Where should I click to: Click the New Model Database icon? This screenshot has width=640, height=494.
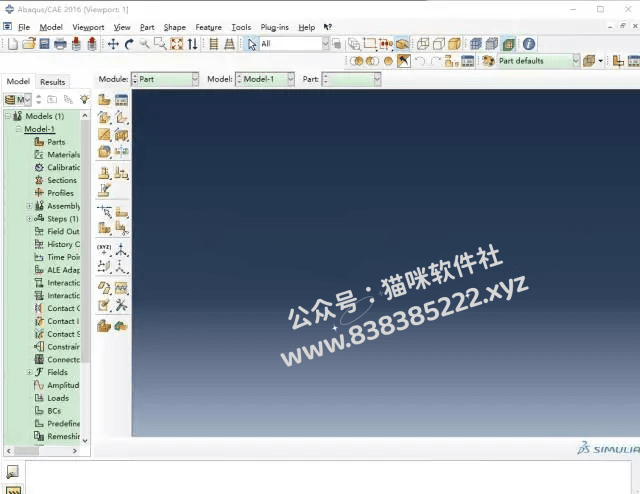(x=13, y=44)
